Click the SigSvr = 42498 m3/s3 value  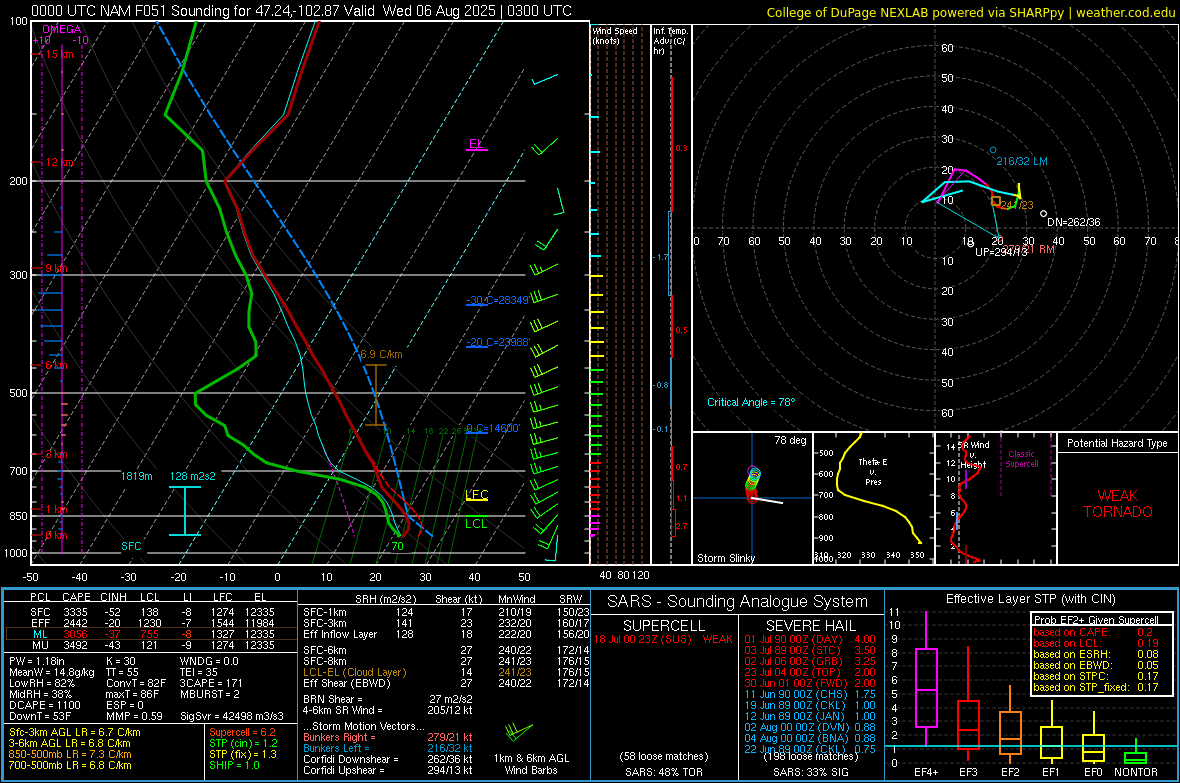coord(232,716)
